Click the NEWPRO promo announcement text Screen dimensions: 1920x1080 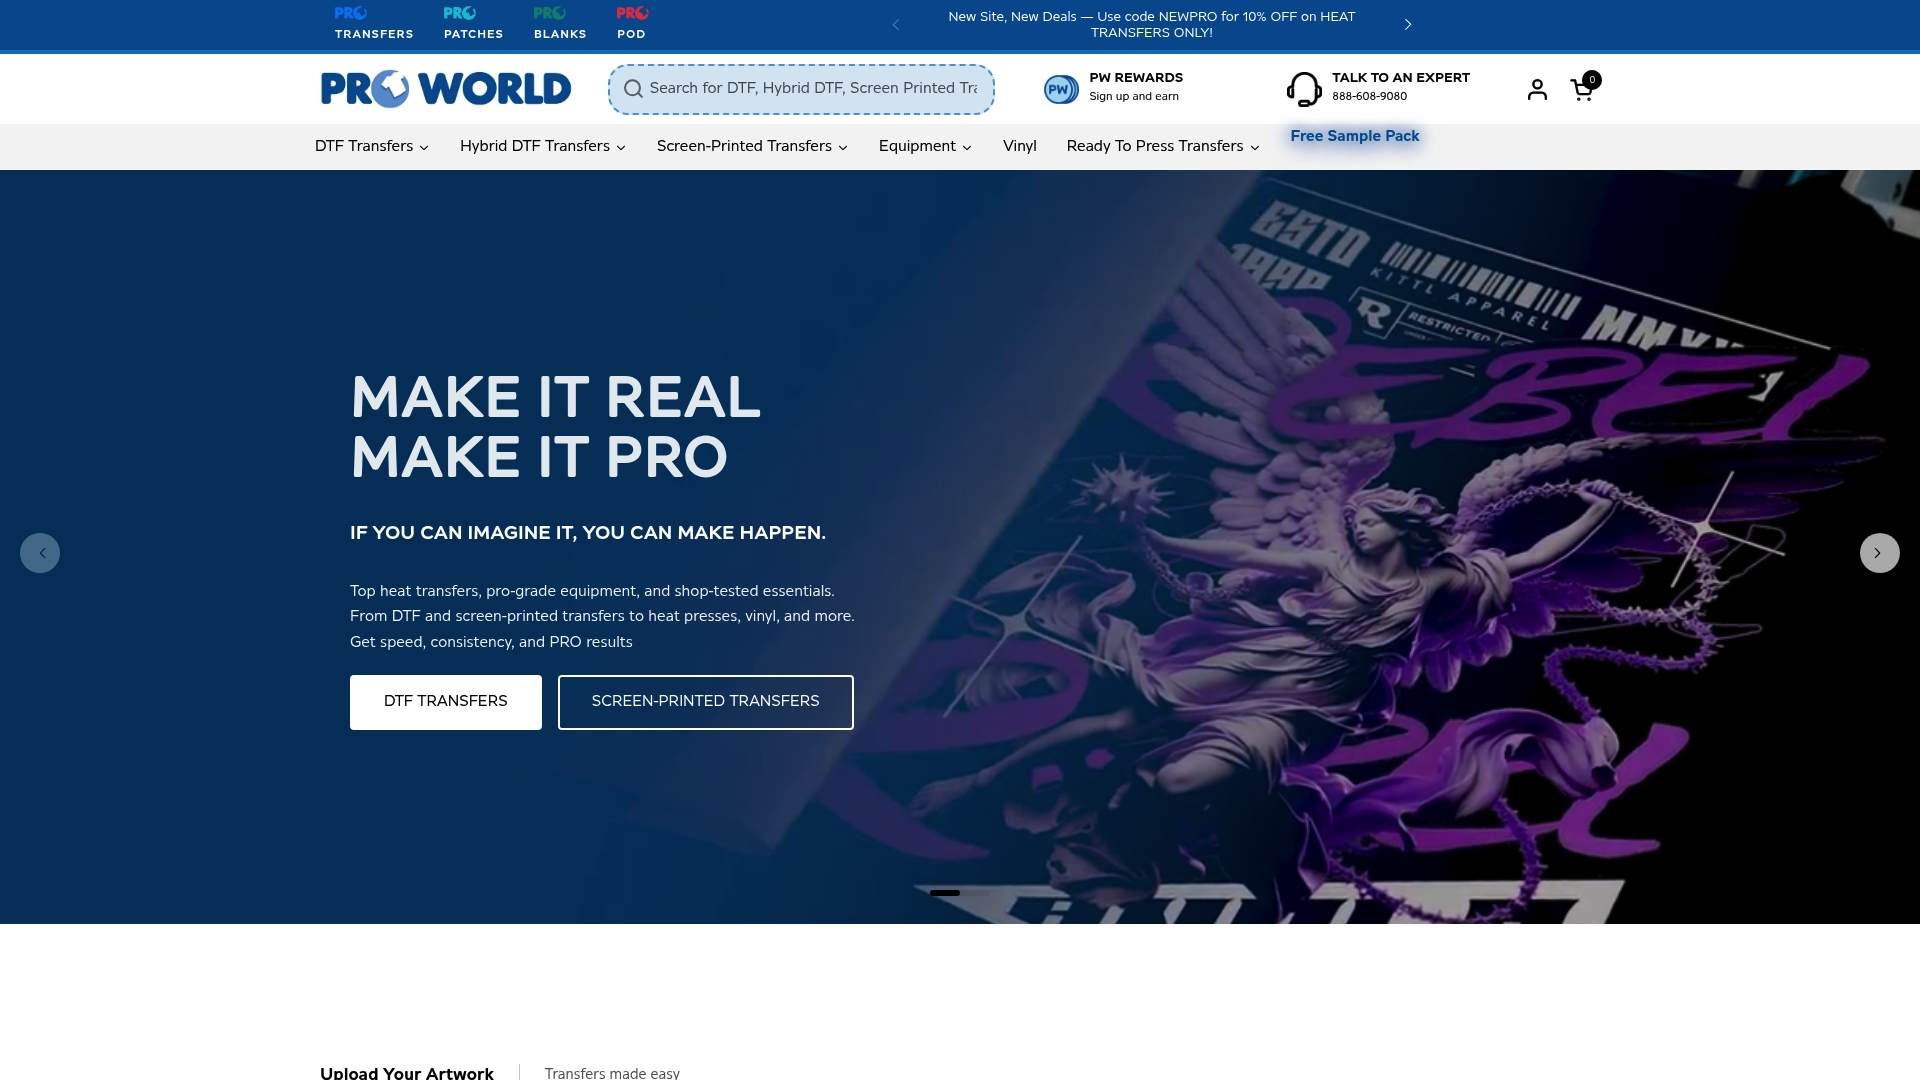point(1151,25)
